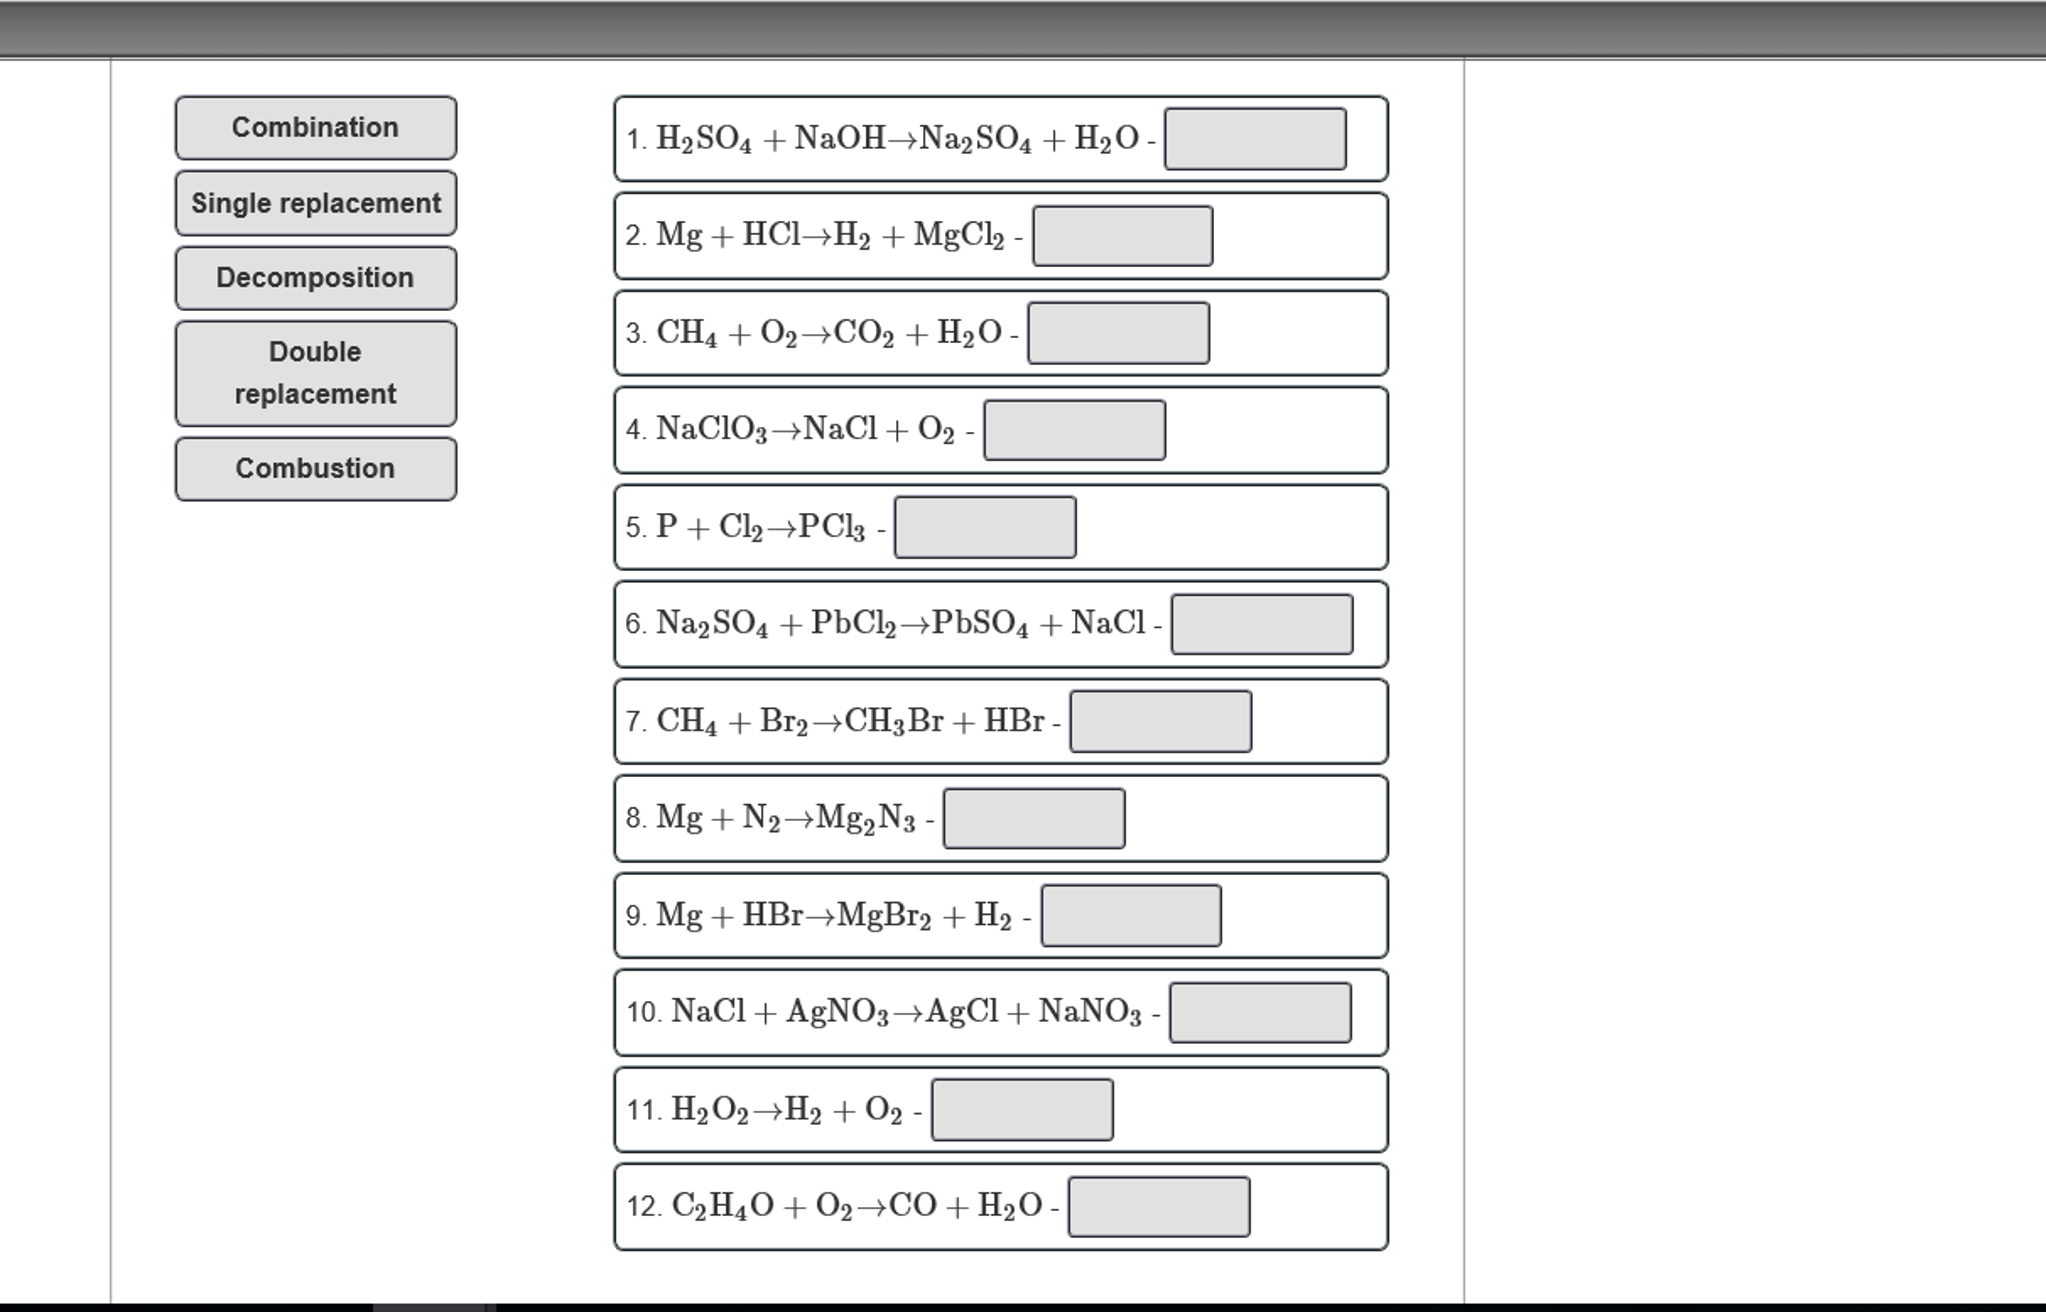Click the gray top header bar

click(1022, 28)
